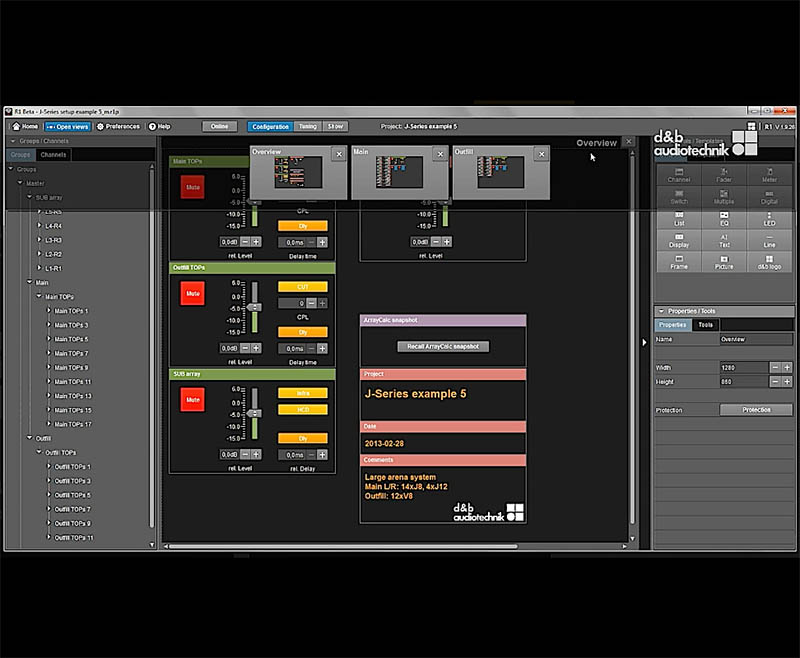Mute the Outfill TOPs group
Image resolution: width=800 pixels, height=658 pixels.
(192, 293)
